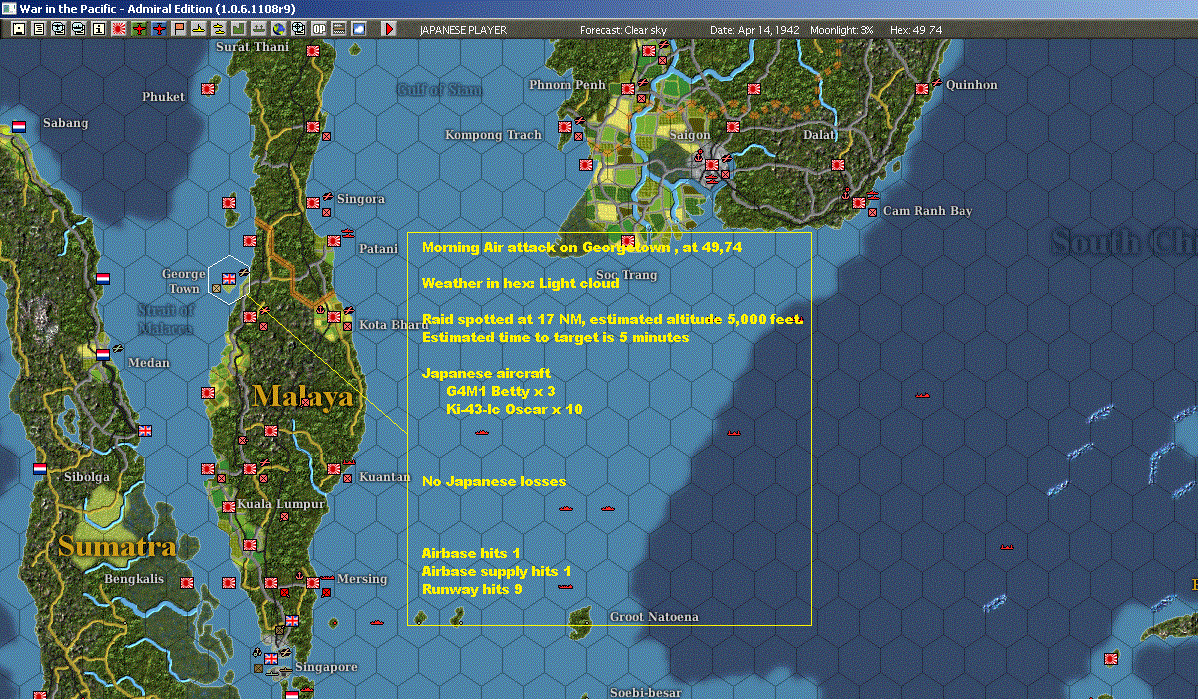
Task: Click the gray ship silhouette toolbar icon
Action: tap(258, 29)
